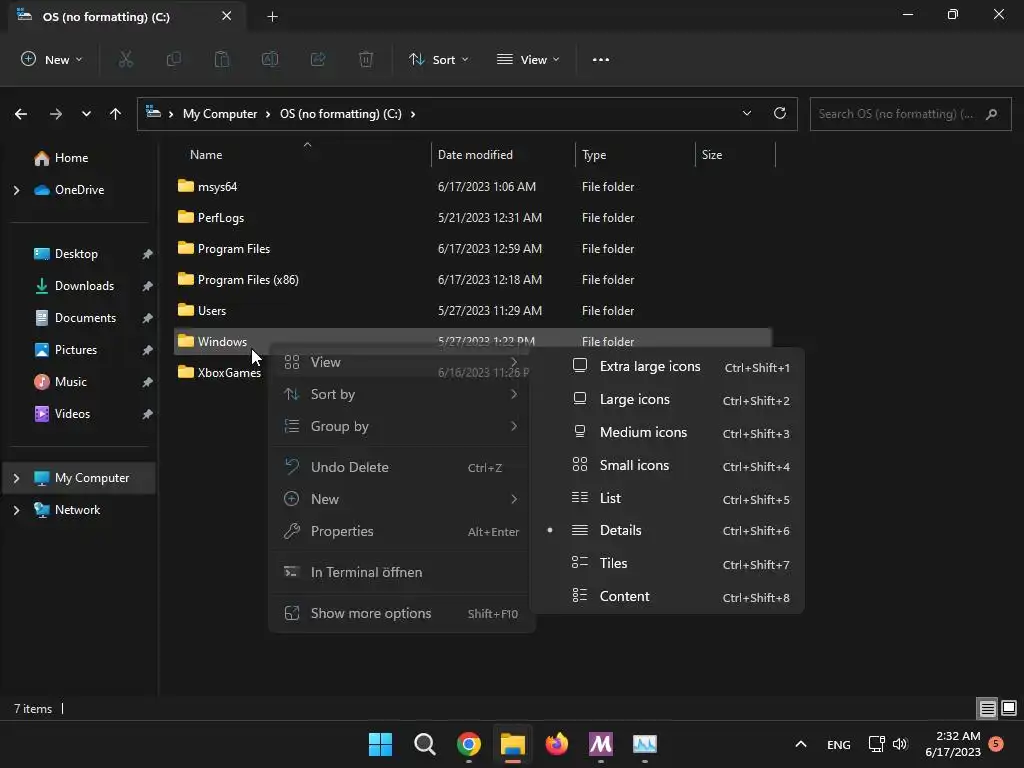
Task: Open taskbar Search
Action: [424, 744]
